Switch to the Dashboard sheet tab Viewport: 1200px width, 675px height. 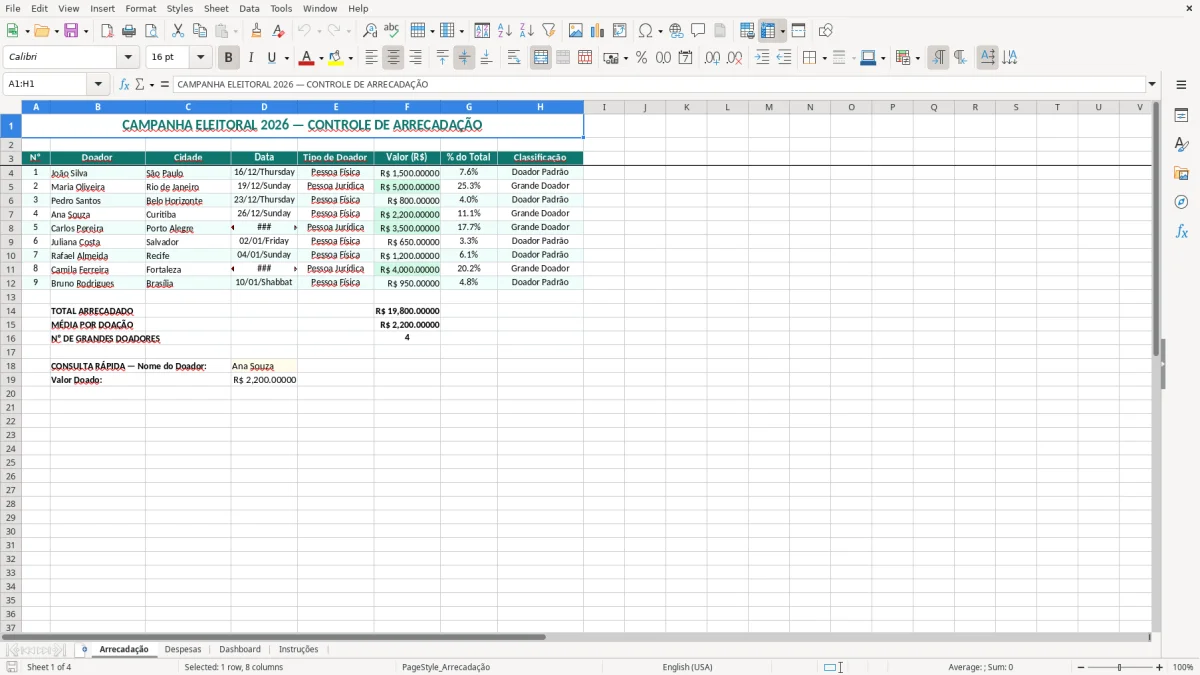pyautogui.click(x=240, y=650)
